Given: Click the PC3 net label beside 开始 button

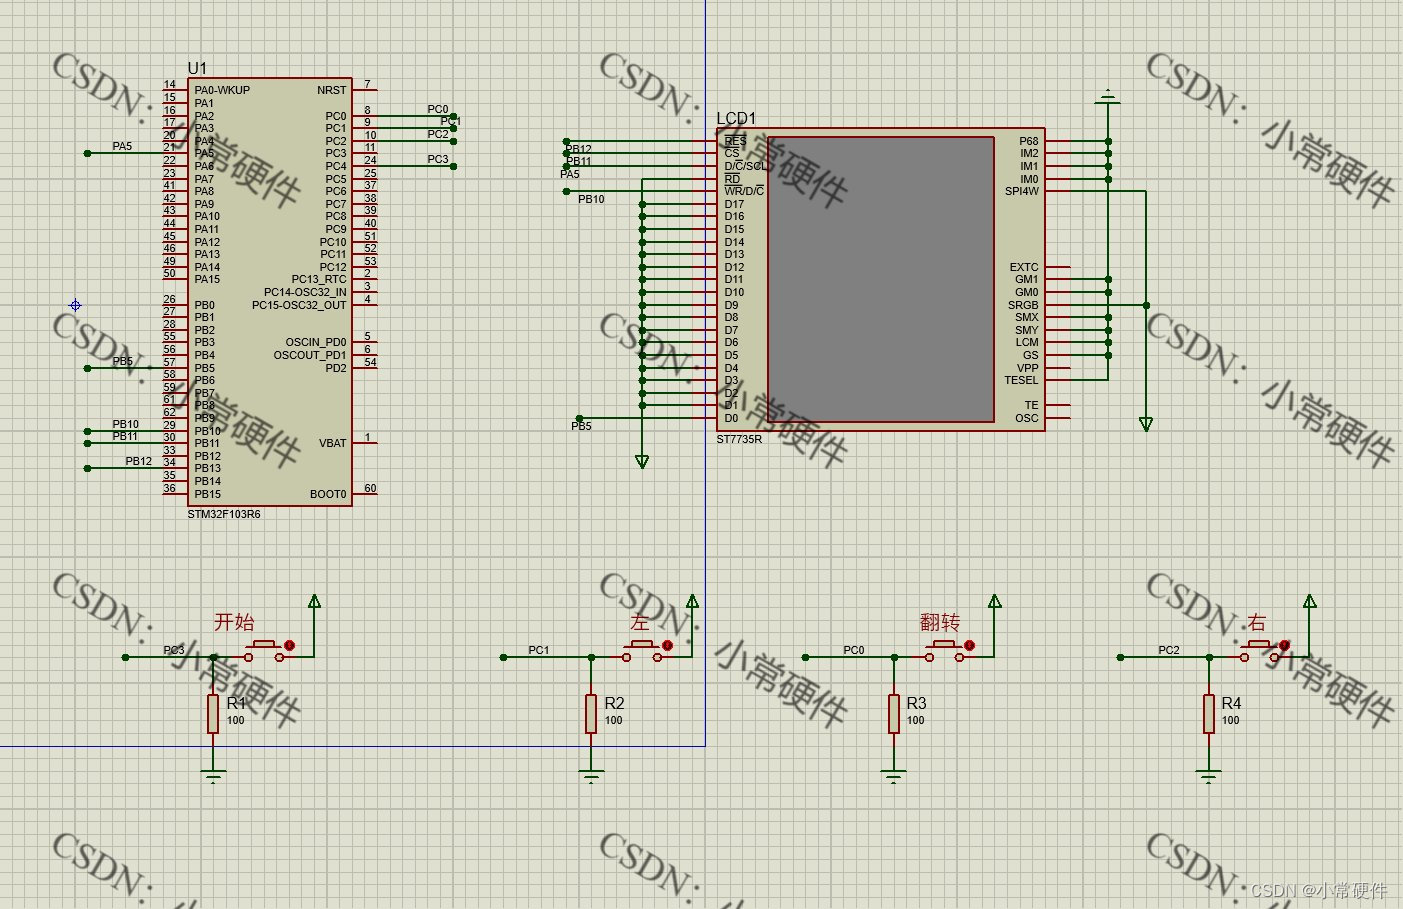Looking at the screenshot, I should (174, 650).
